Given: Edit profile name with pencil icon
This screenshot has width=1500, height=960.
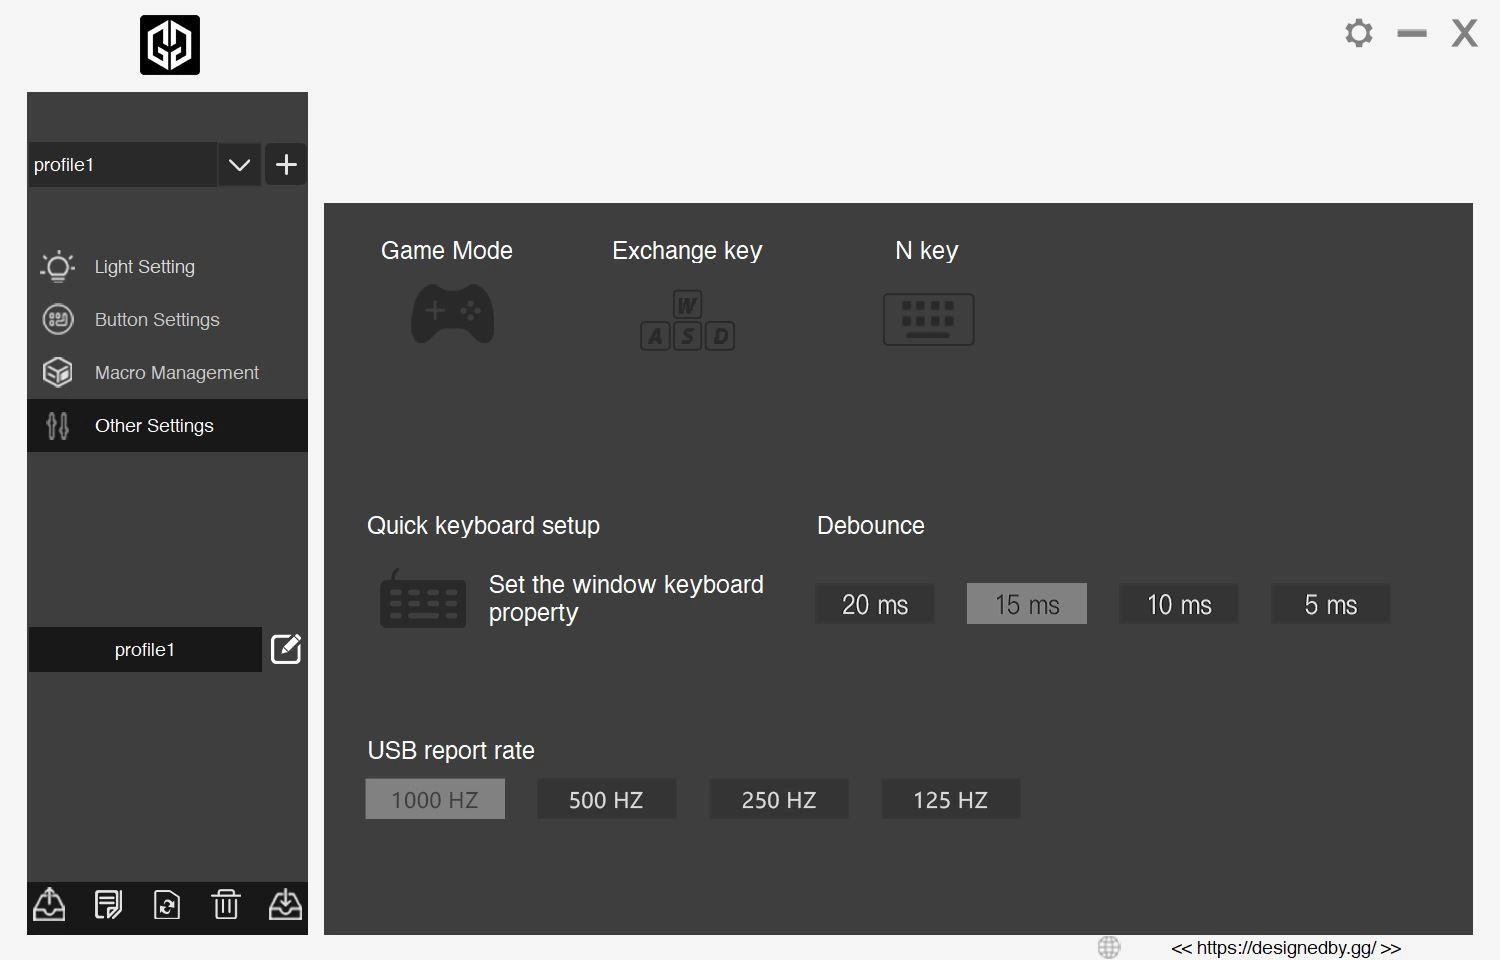Looking at the screenshot, I should tap(286, 649).
